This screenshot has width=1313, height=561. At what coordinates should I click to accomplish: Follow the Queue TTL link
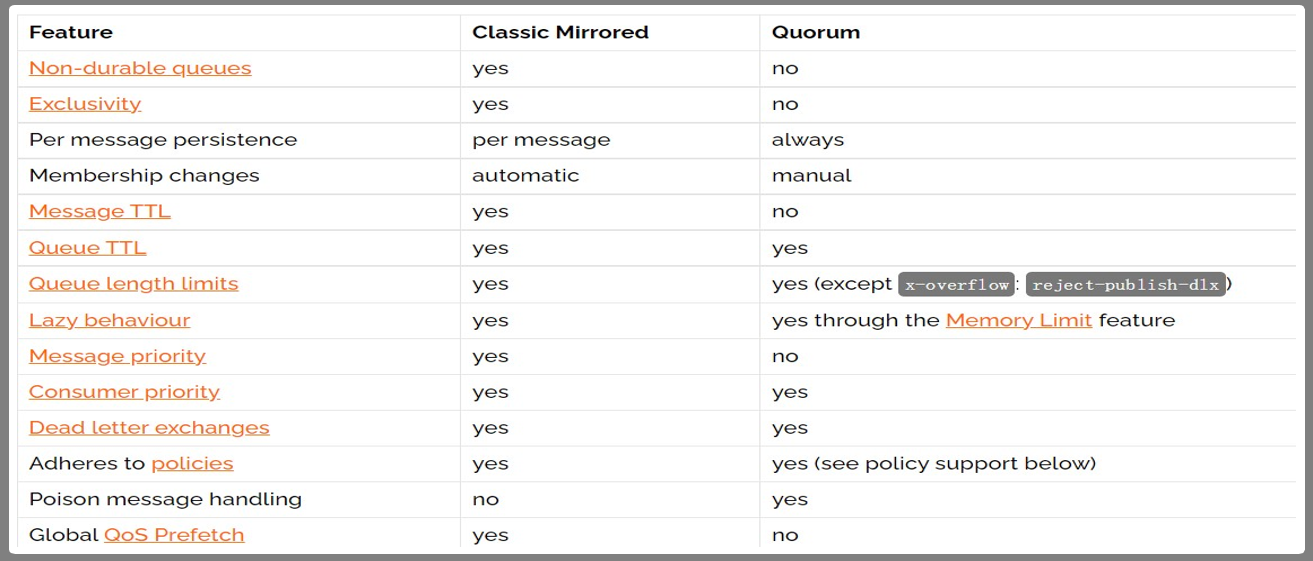coord(88,248)
